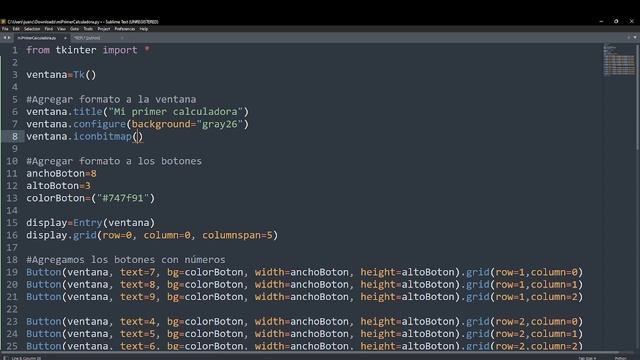Click on "display=Entry(ventana)" text

[x=91, y=223]
